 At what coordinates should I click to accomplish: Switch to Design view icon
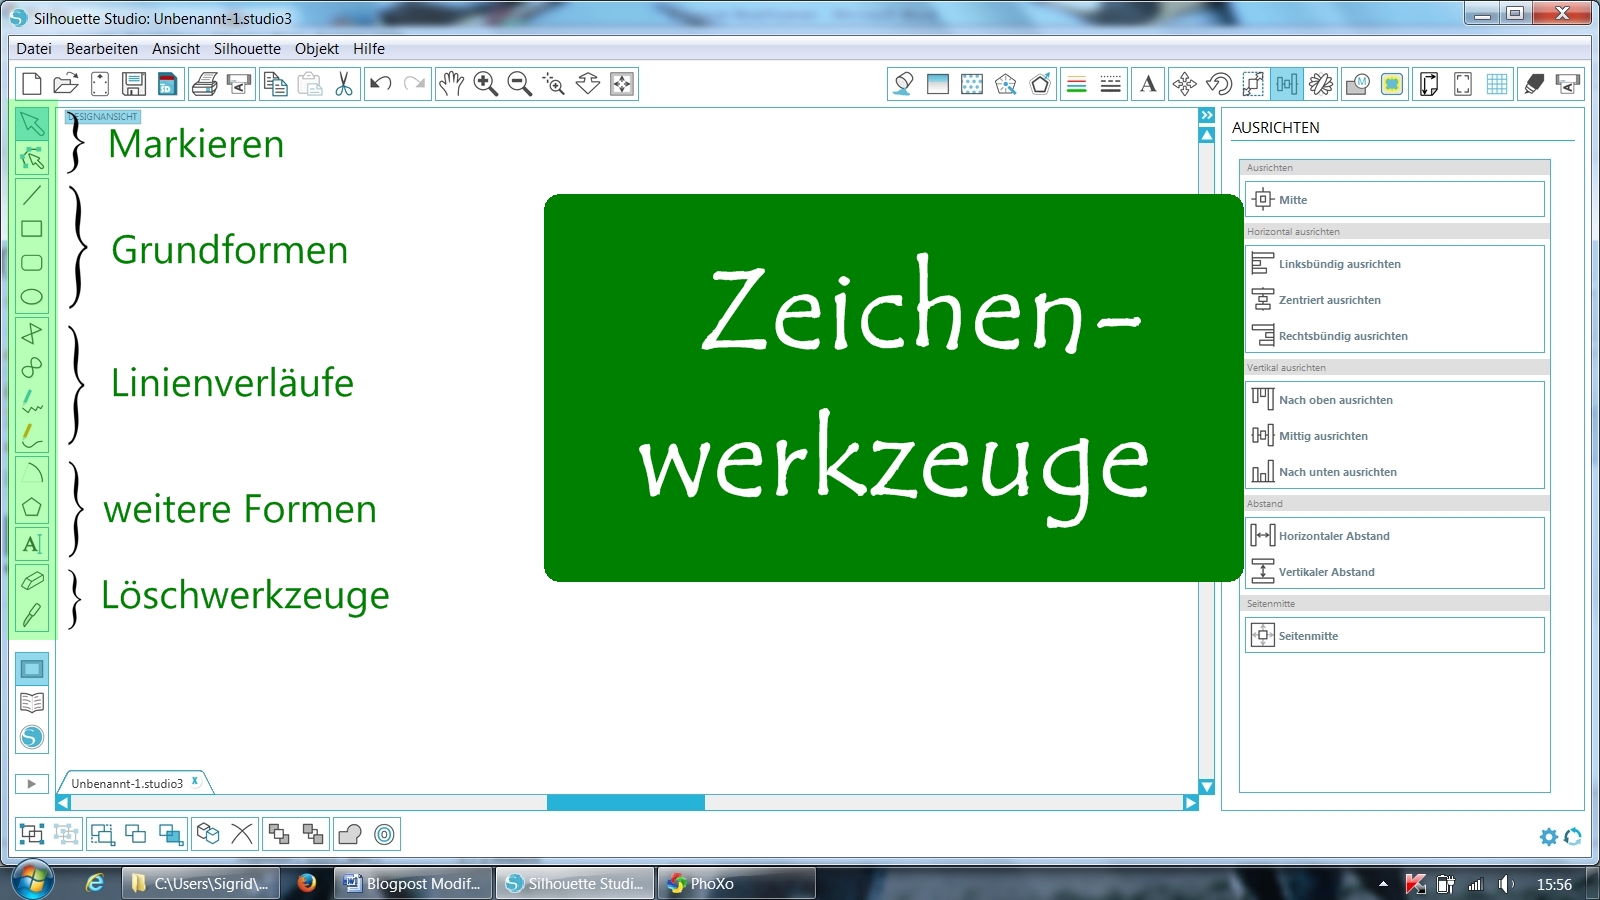tap(32, 669)
